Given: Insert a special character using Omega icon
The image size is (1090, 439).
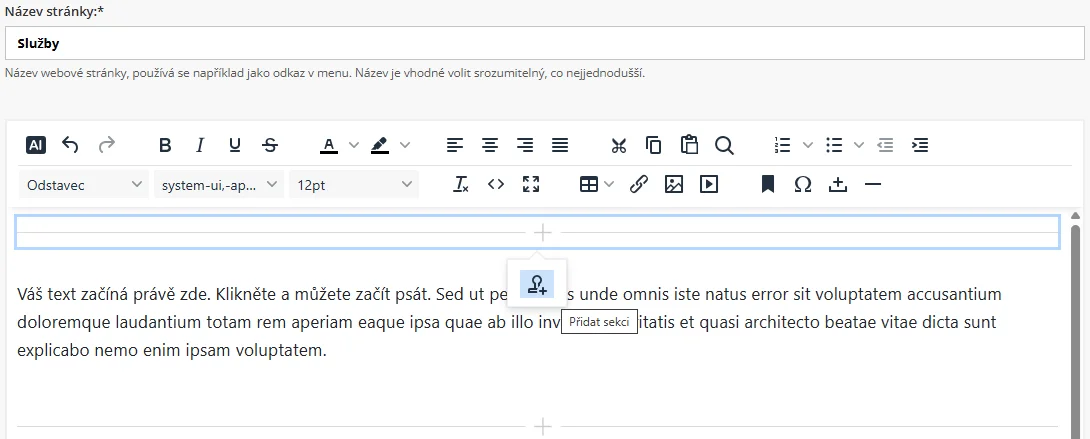Looking at the screenshot, I should coord(802,184).
